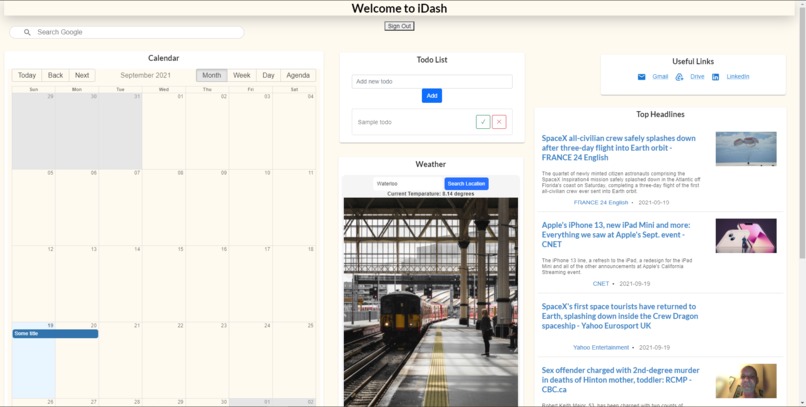Switch calendar to Week view
This screenshot has height=407, width=806.
pyautogui.click(x=242, y=76)
